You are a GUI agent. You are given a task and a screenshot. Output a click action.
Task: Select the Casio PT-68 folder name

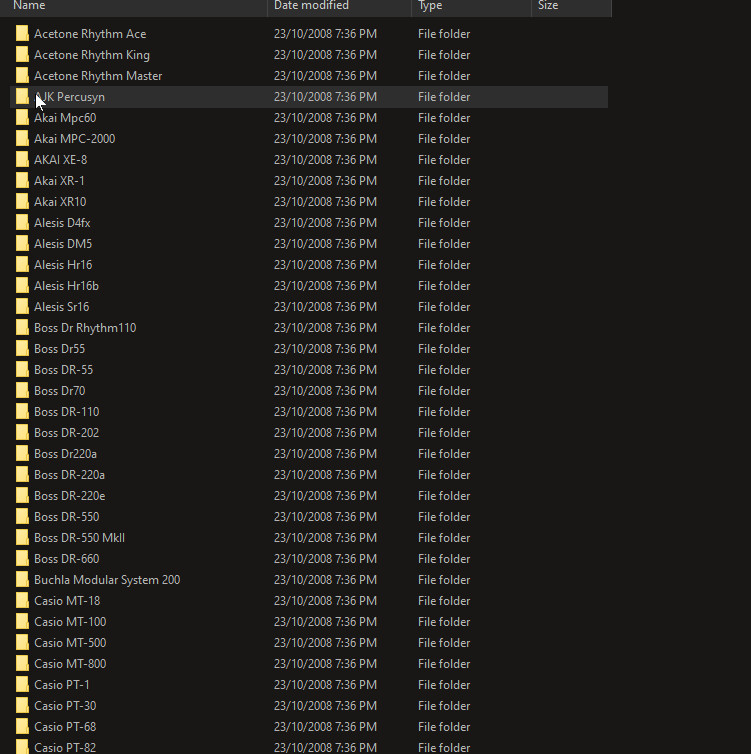65,727
